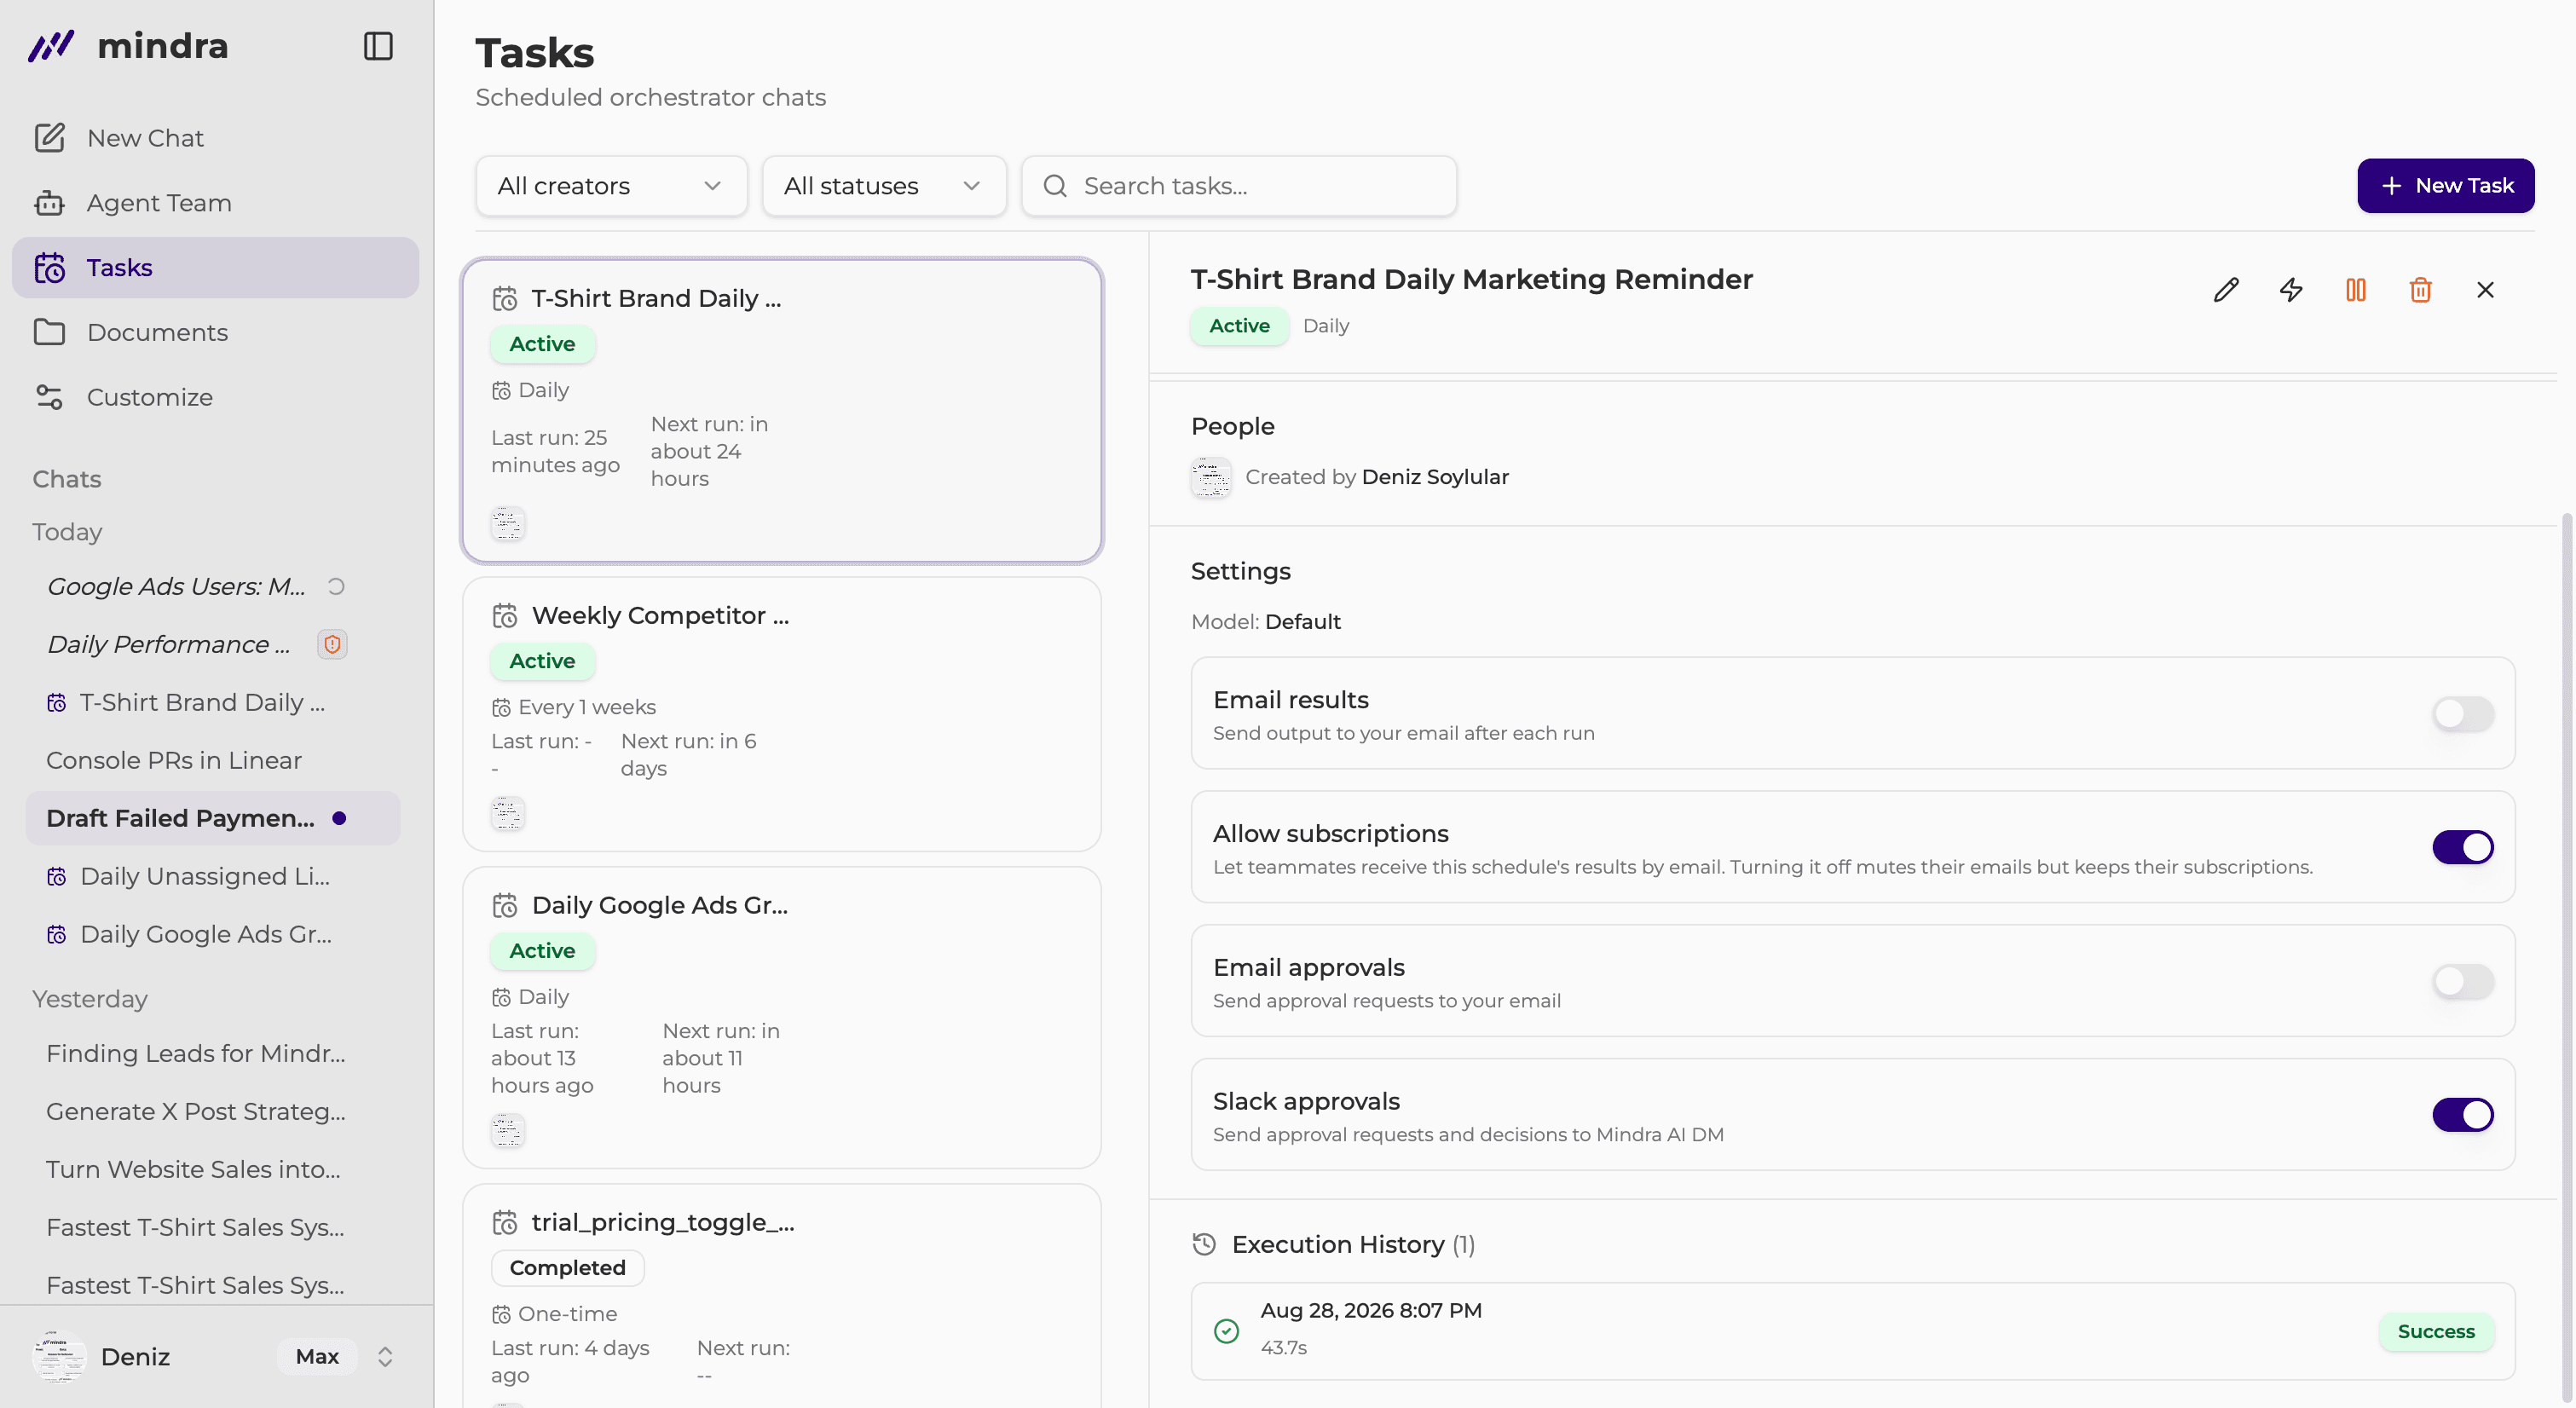This screenshot has height=1408, width=2576.
Task: Enable the Email results toggle
Action: (x=2463, y=714)
